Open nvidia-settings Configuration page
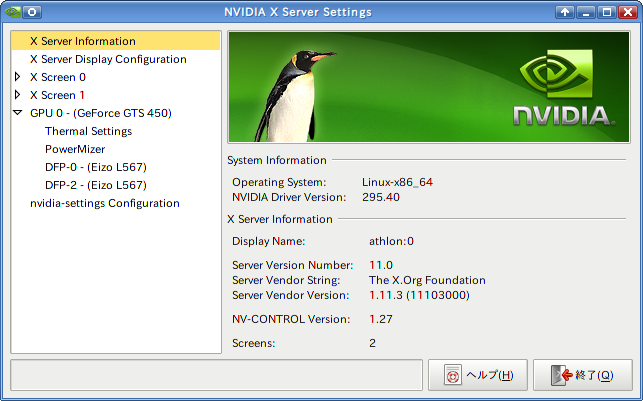Image resolution: width=643 pixels, height=401 pixels. (105, 203)
